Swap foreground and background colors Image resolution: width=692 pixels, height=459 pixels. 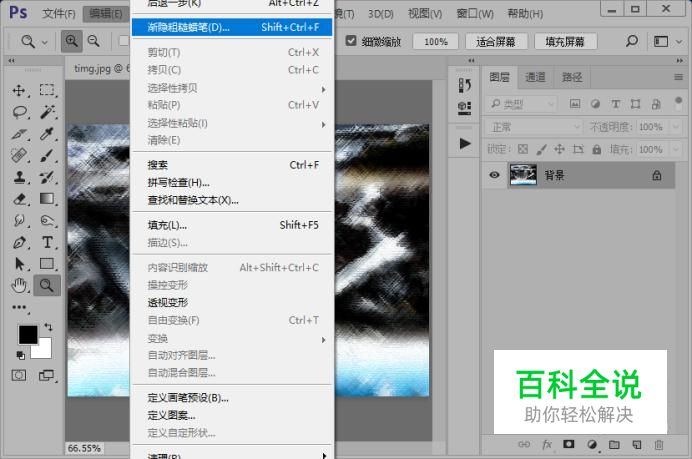[x=48, y=327]
